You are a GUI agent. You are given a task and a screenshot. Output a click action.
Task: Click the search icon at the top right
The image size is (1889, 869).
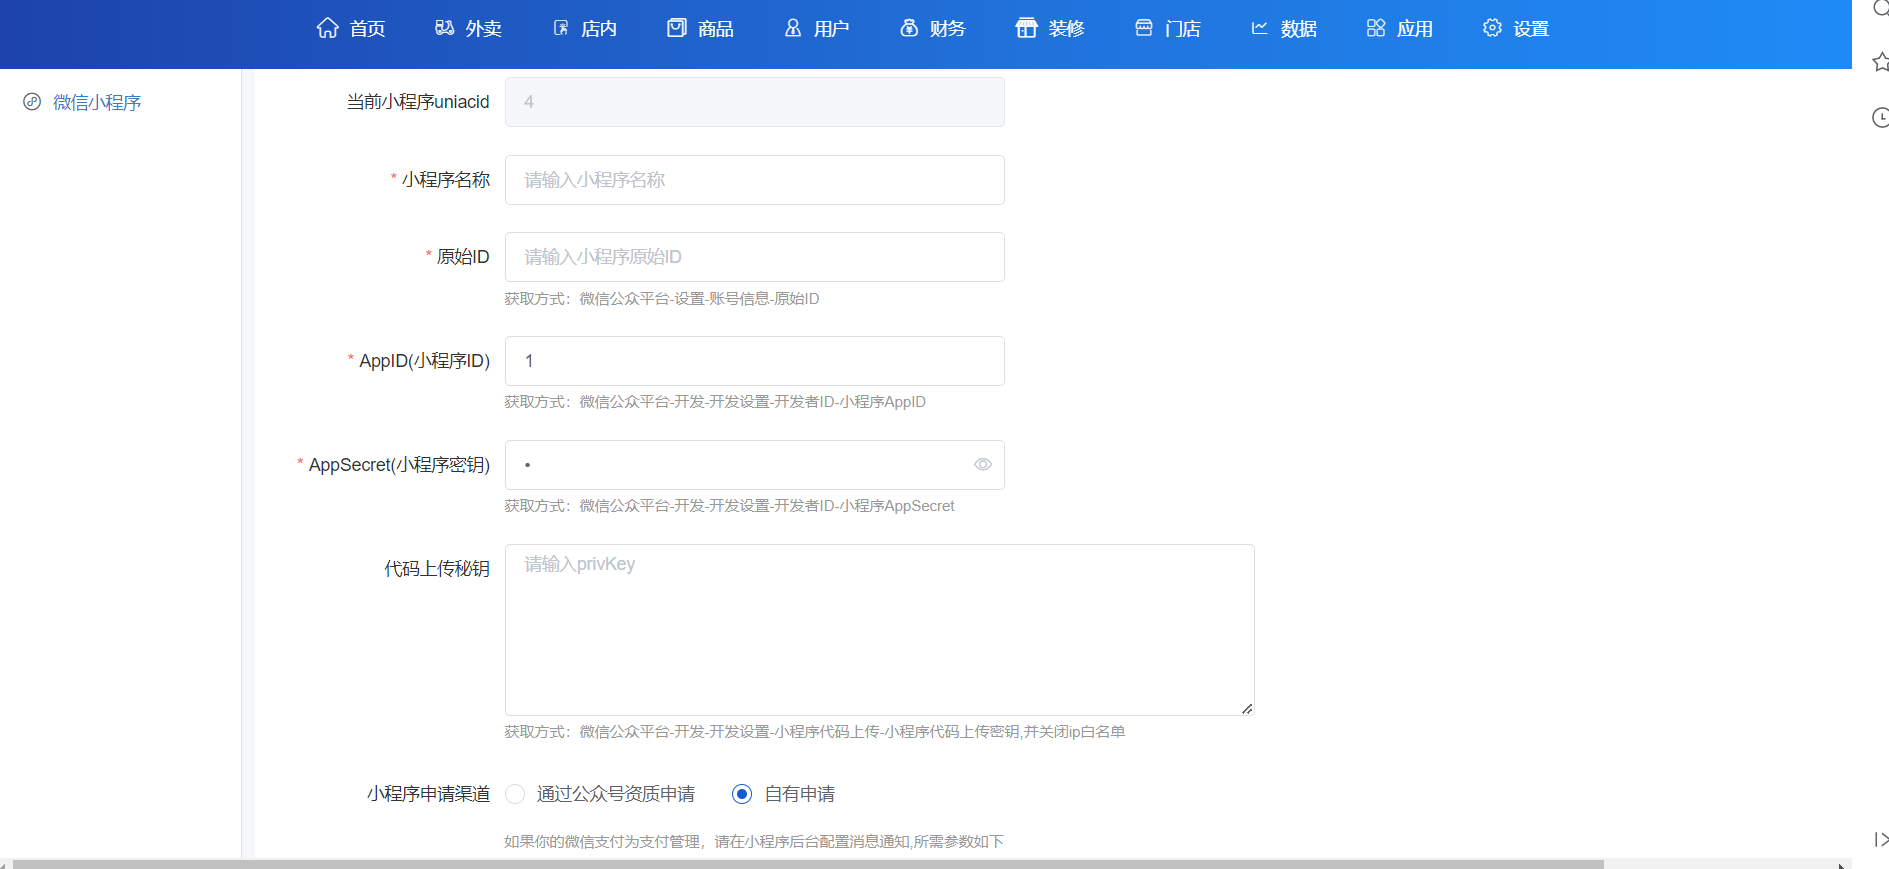click(x=1880, y=8)
